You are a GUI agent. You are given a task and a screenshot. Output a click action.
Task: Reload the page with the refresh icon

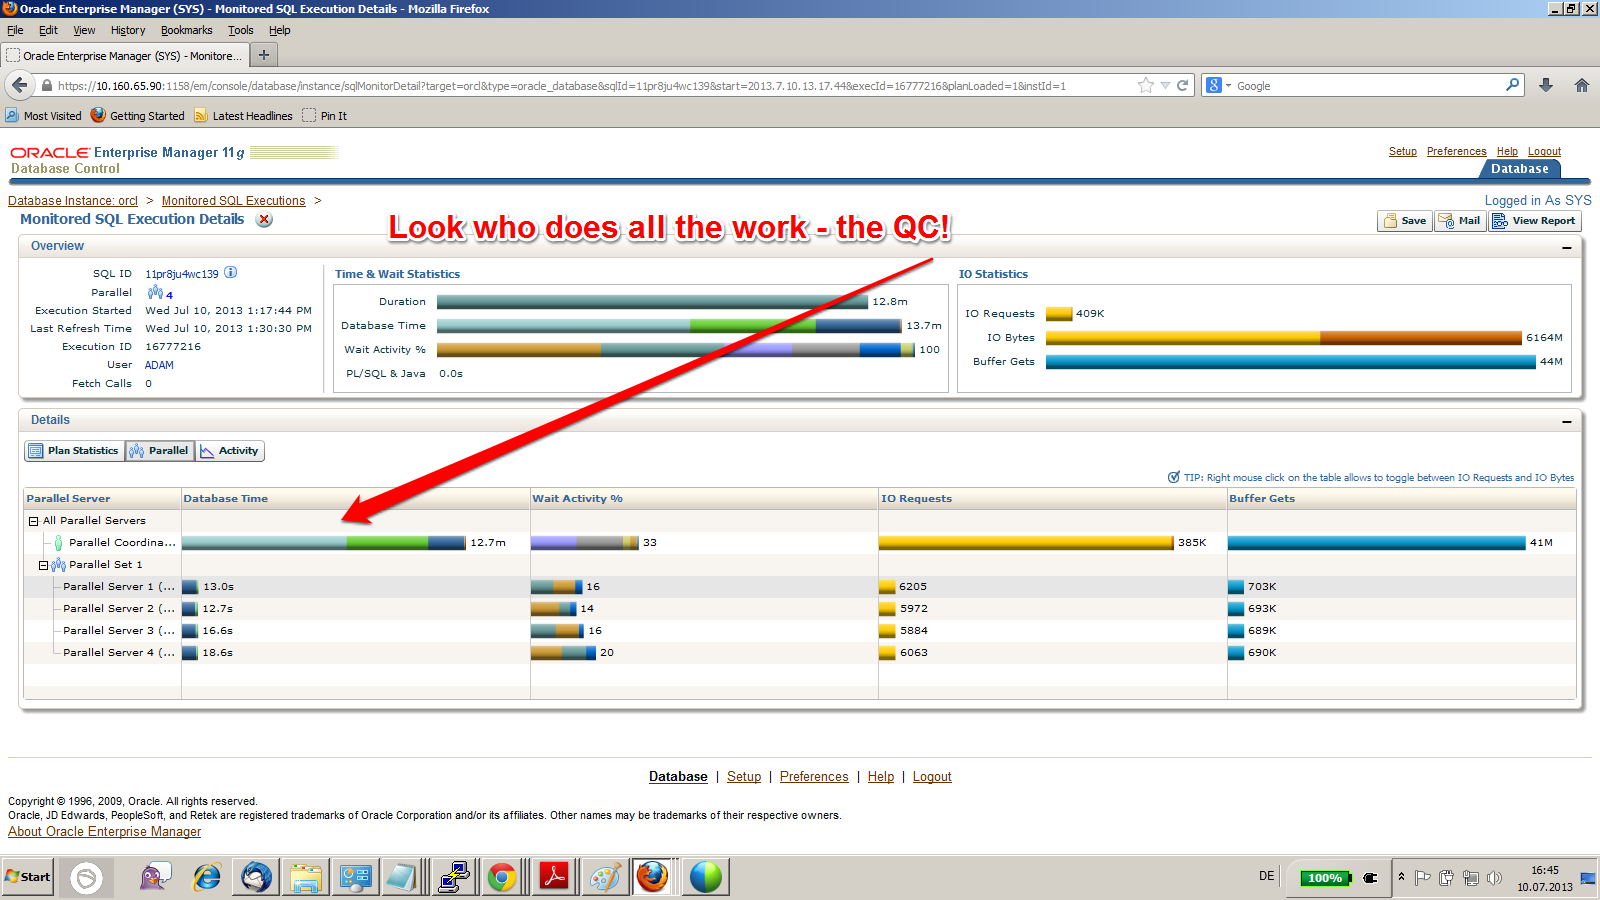pyautogui.click(x=1182, y=86)
